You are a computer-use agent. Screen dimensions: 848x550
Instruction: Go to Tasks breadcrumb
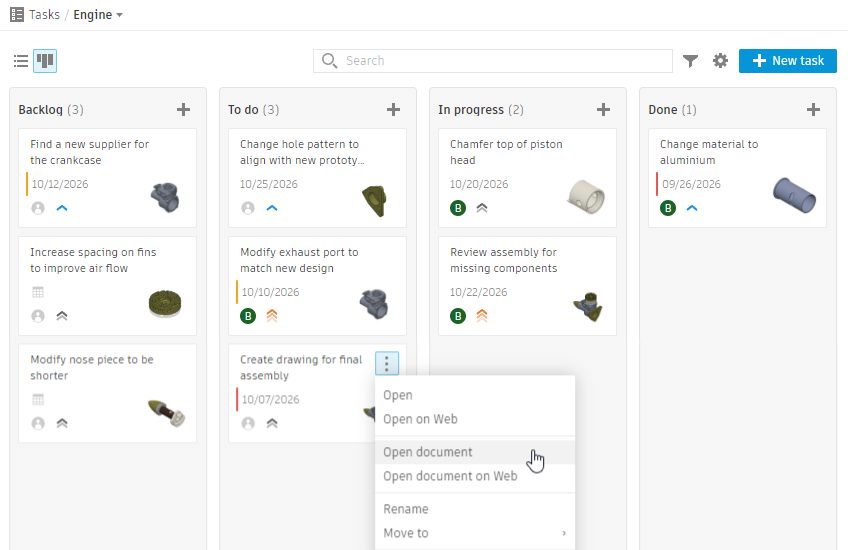(x=44, y=15)
